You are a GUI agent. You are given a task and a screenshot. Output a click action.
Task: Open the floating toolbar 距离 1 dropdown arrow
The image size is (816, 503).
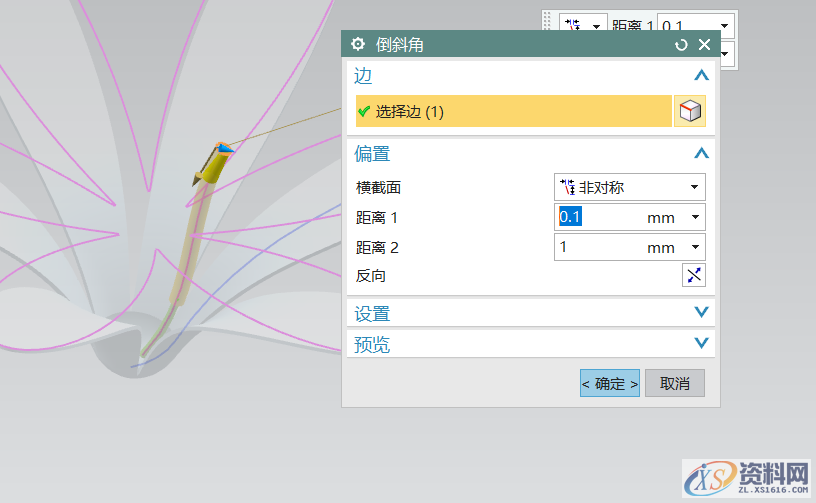pos(724,25)
